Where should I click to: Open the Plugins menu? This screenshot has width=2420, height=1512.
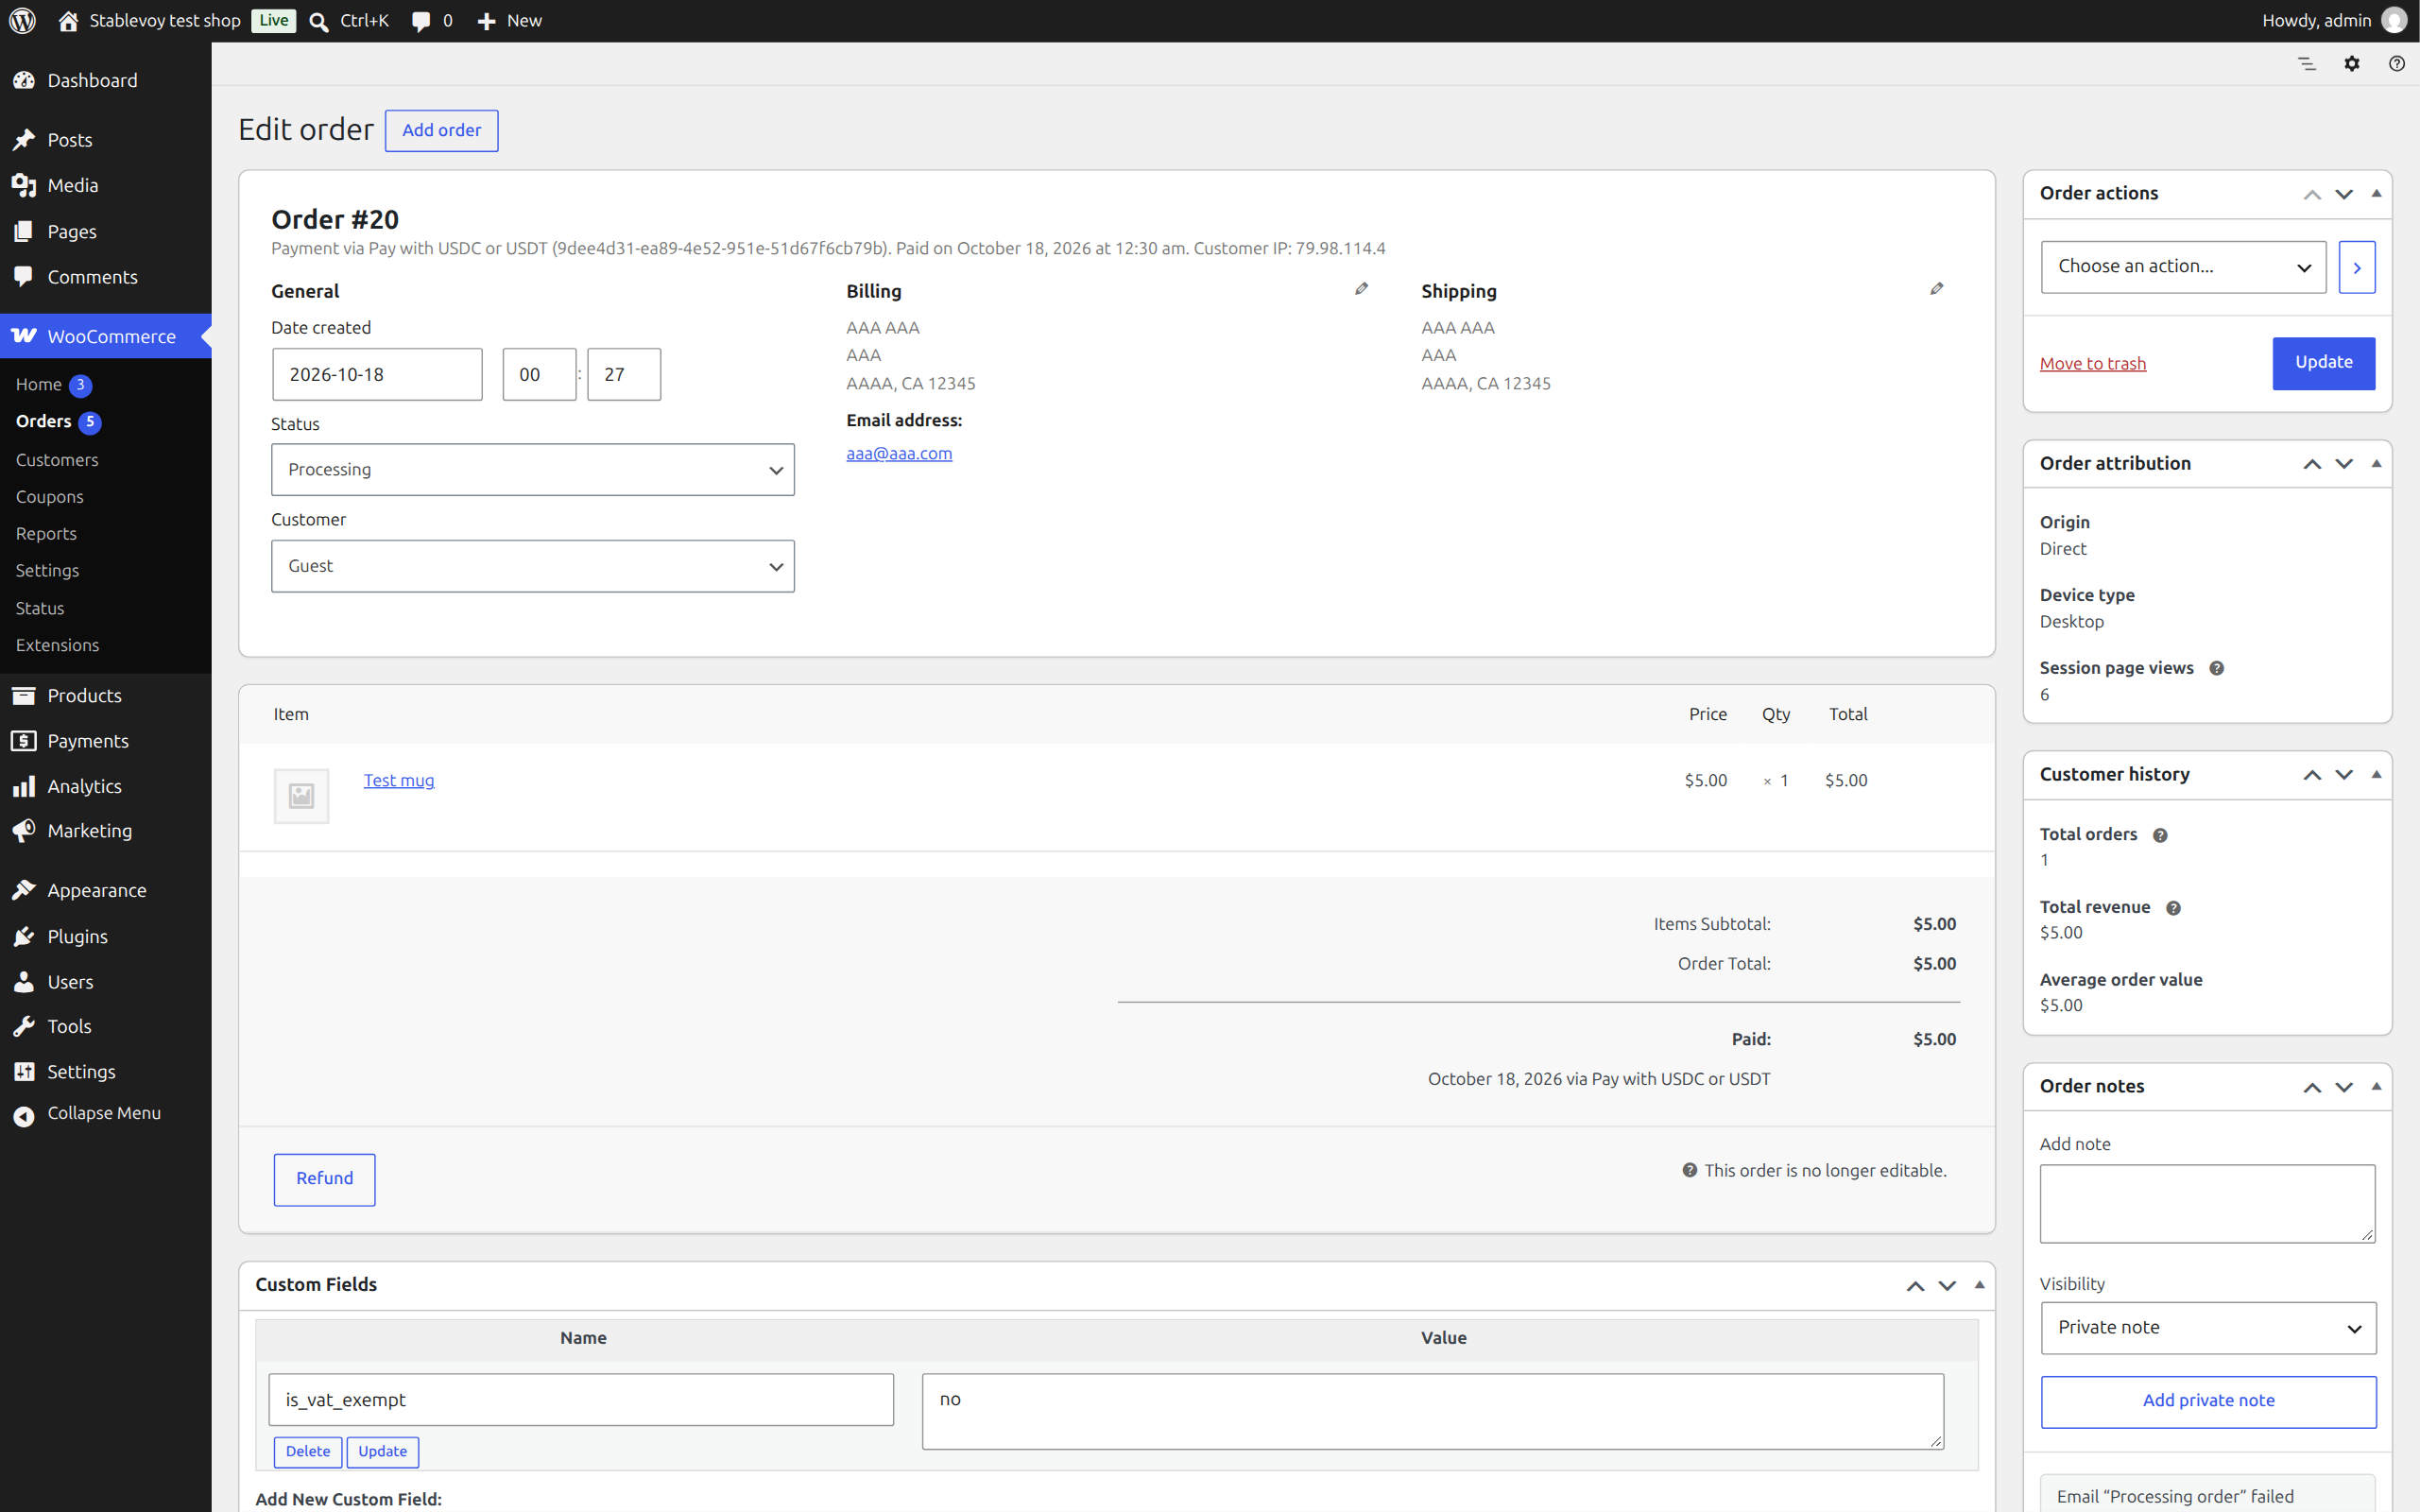(106, 936)
